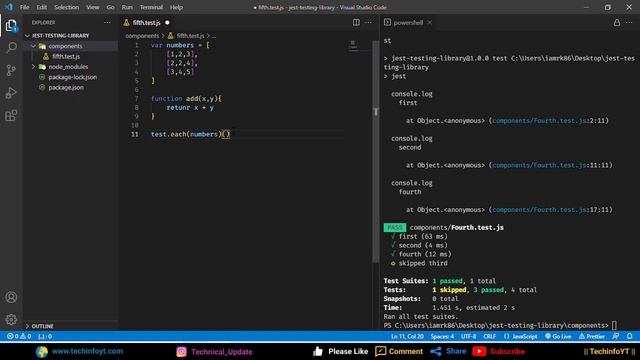Click fifth.test.js in the breadcrumb
The image size is (640, 360).
click(190, 36)
